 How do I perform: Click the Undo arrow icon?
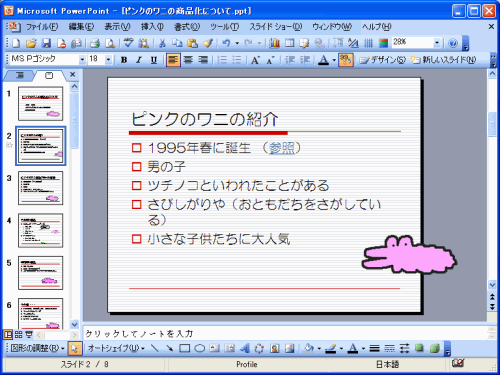tap(226, 43)
